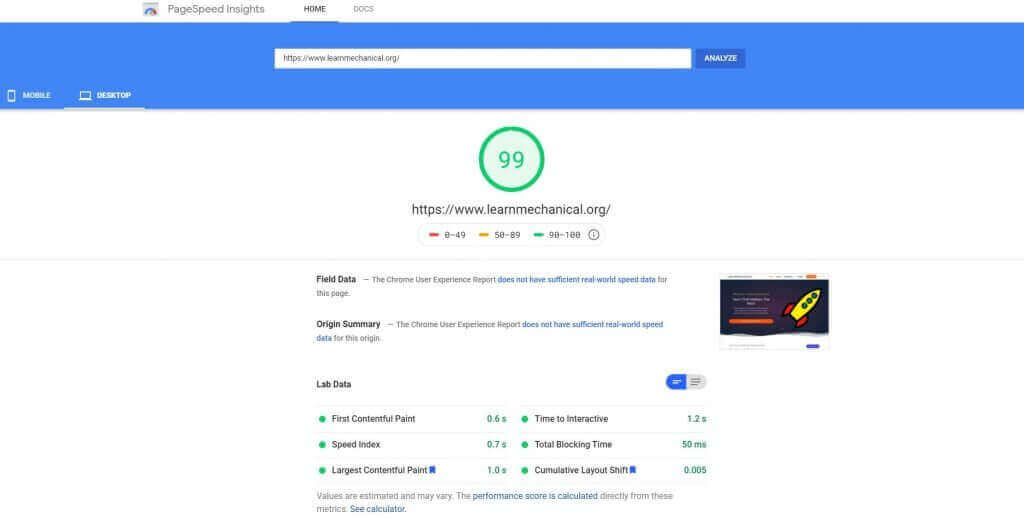The height and width of the screenshot is (523, 1024).
Task: Click the PageSpeed Insights title text
Action: click(216, 9)
